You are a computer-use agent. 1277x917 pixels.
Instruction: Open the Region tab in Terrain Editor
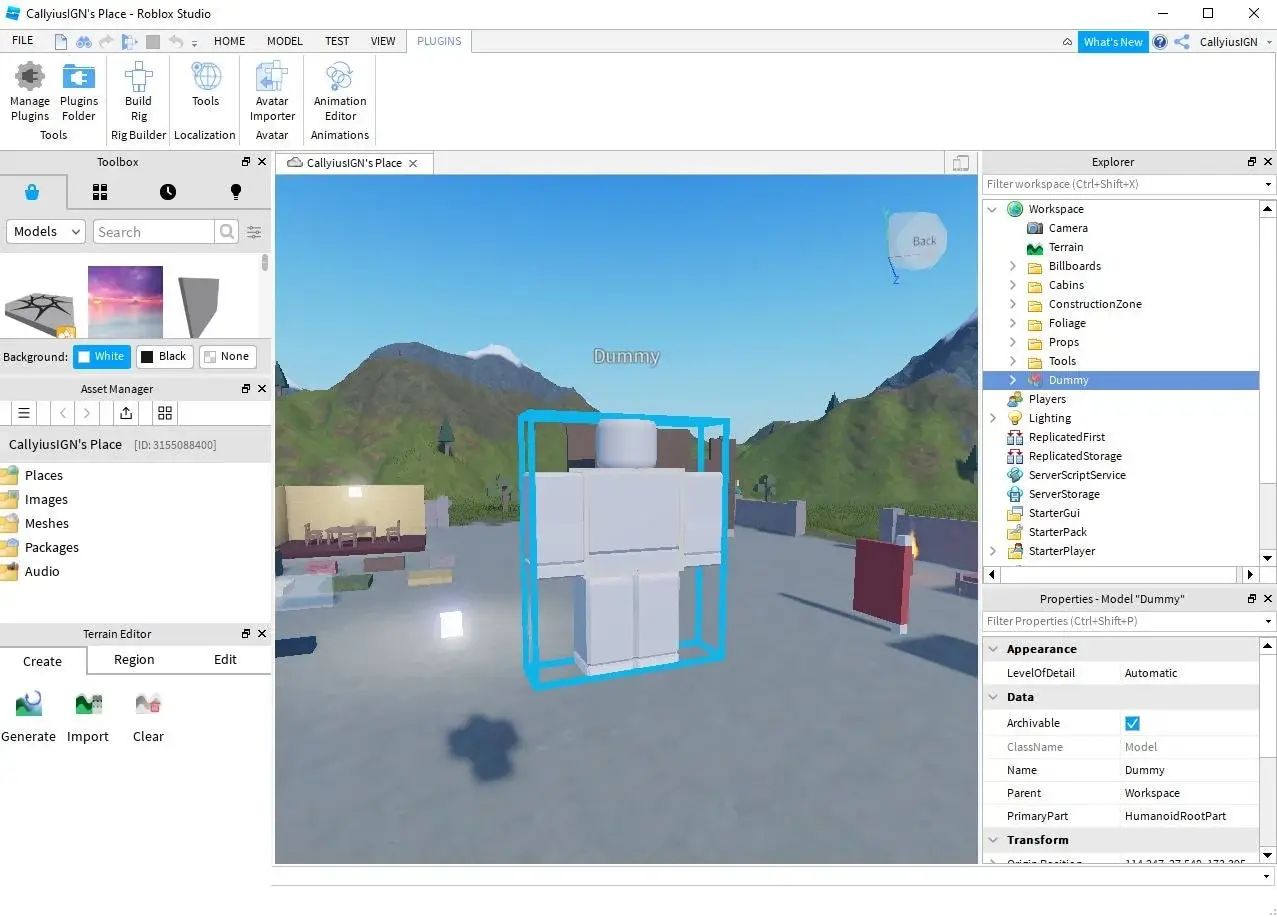click(134, 660)
